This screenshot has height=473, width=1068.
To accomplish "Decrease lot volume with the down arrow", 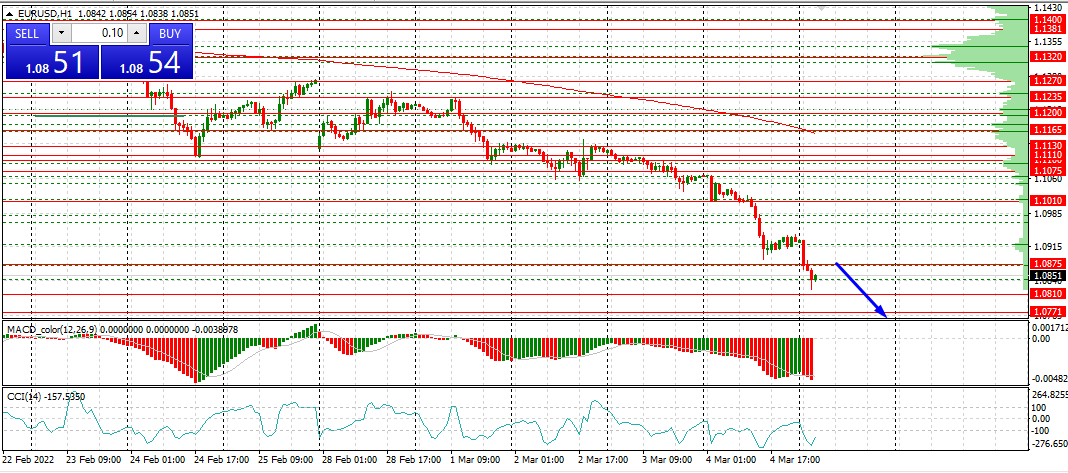I will click(x=62, y=33).
